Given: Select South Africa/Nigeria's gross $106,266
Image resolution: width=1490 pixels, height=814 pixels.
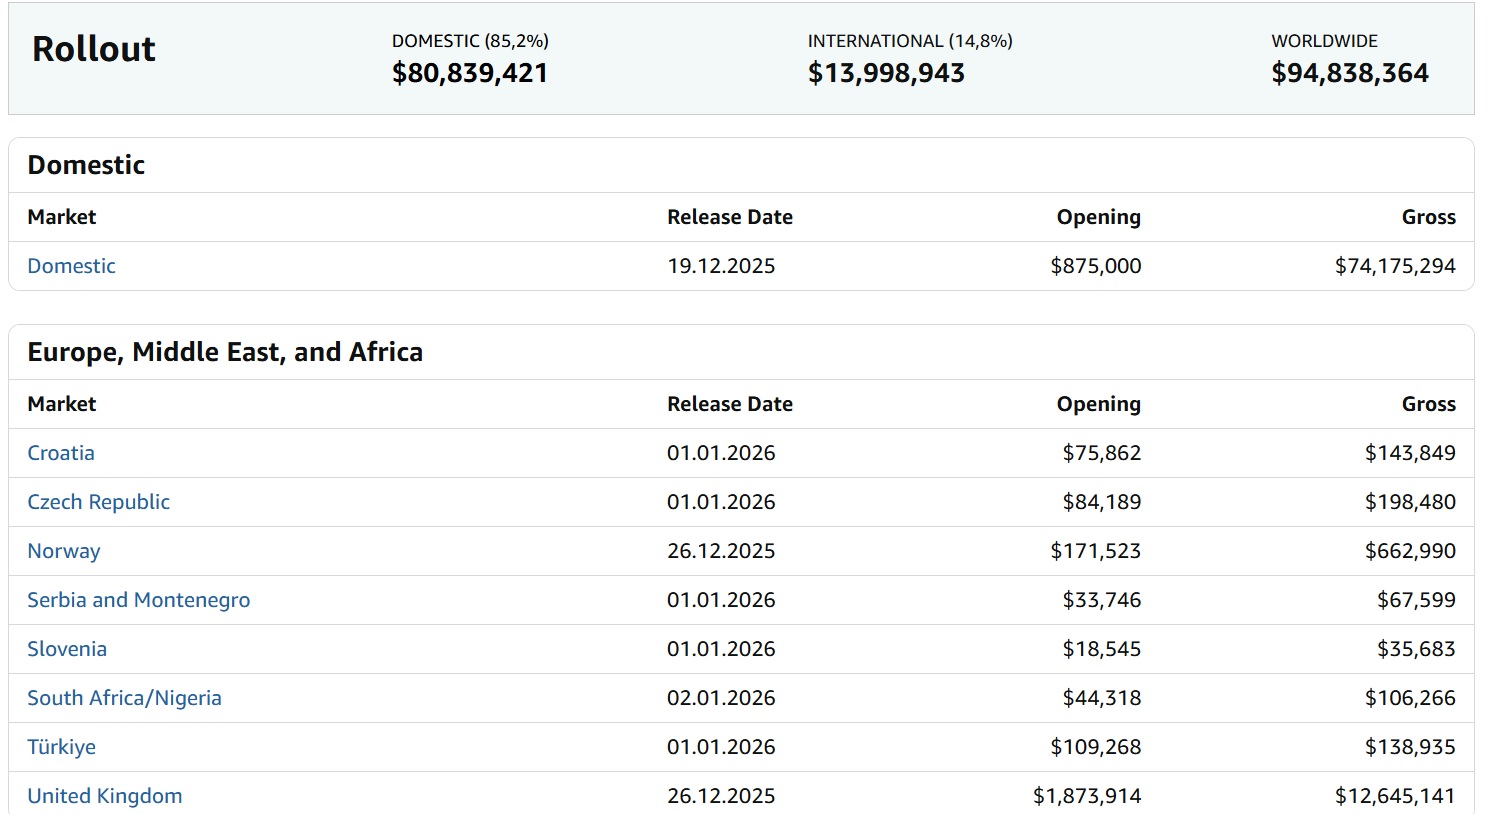Looking at the screenshot, I should click(1410, 698).
